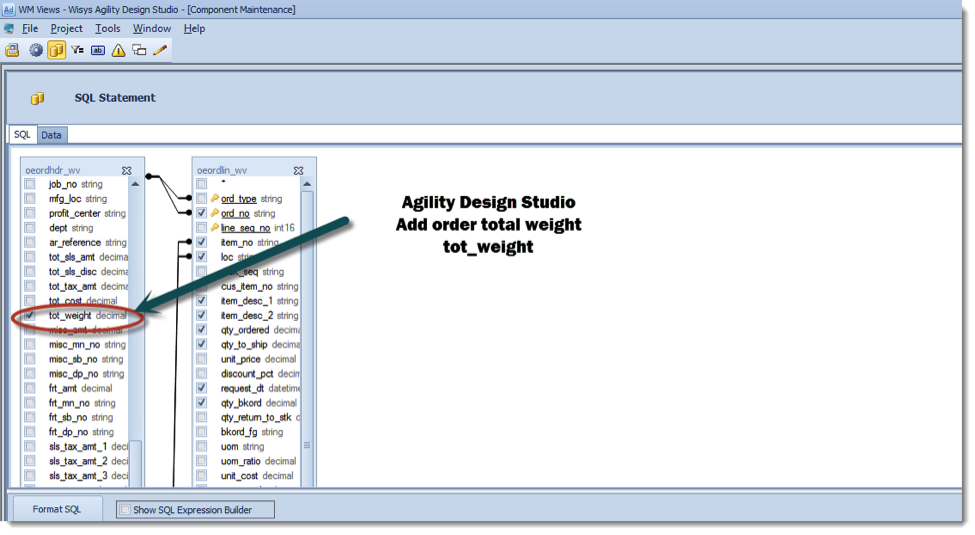Click scroll-up arrow in oeordhdr_wv list
This screenshot has width=975, height=535.
135,184
